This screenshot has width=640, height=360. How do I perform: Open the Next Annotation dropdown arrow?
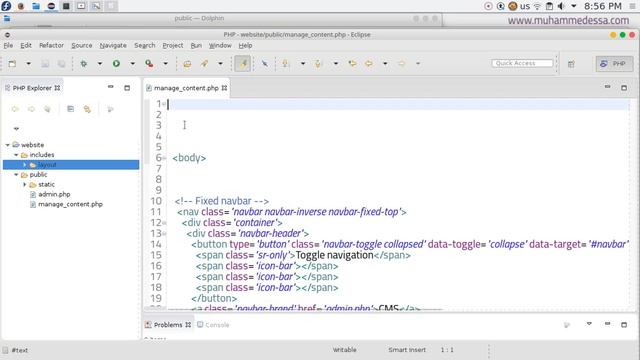(x=303, y=64)
